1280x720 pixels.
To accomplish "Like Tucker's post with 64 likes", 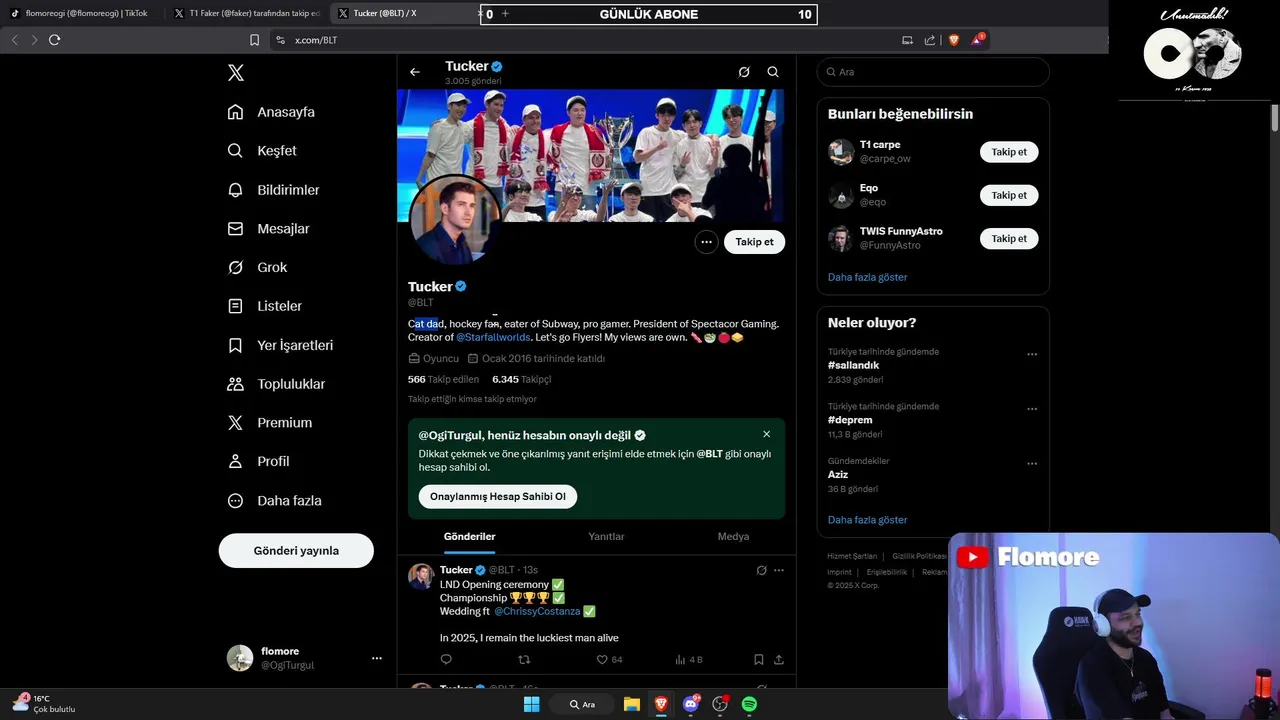I will pos(609,660).
